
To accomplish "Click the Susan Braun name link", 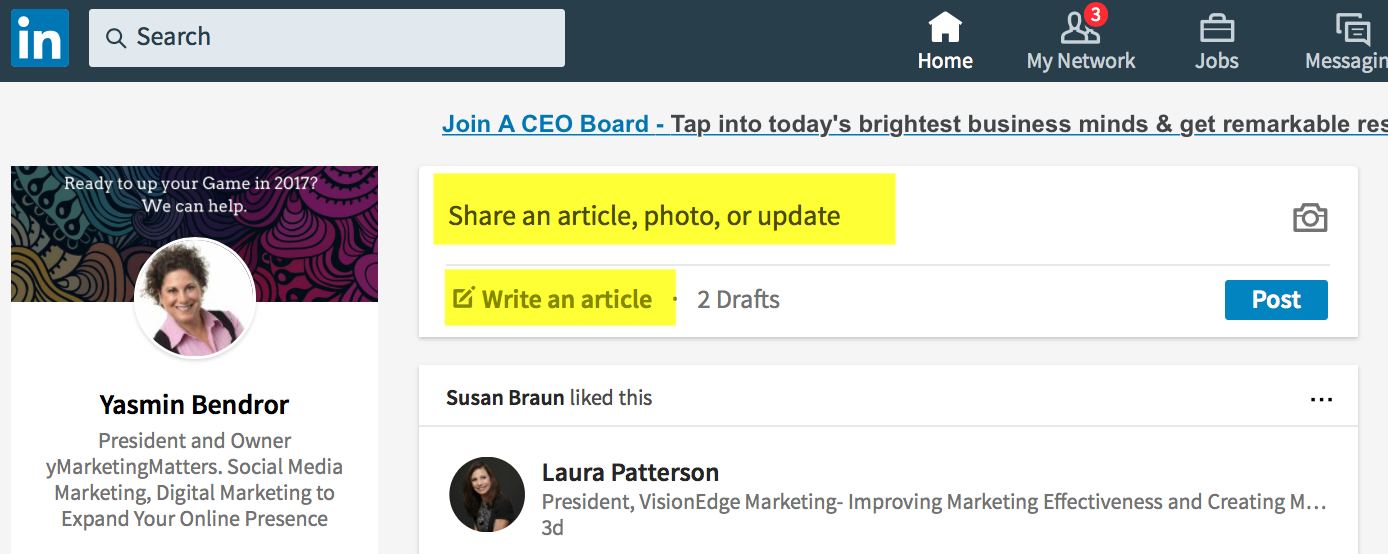I will [505, 397].
